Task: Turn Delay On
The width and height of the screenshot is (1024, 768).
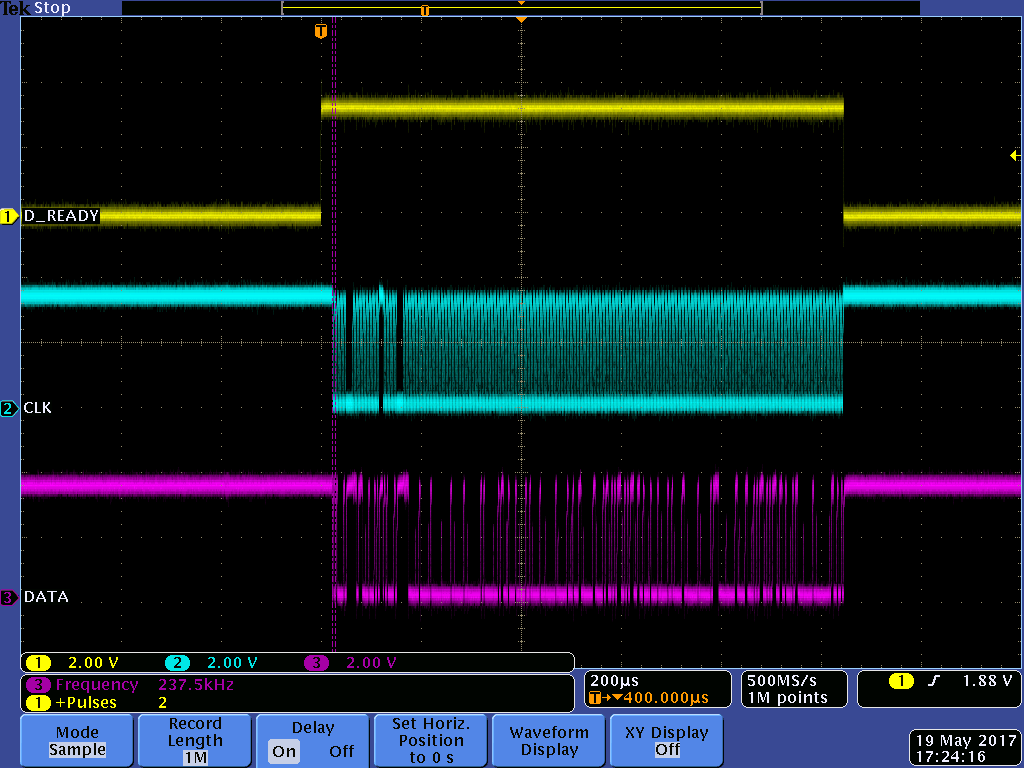Action: tap(284, 751)
